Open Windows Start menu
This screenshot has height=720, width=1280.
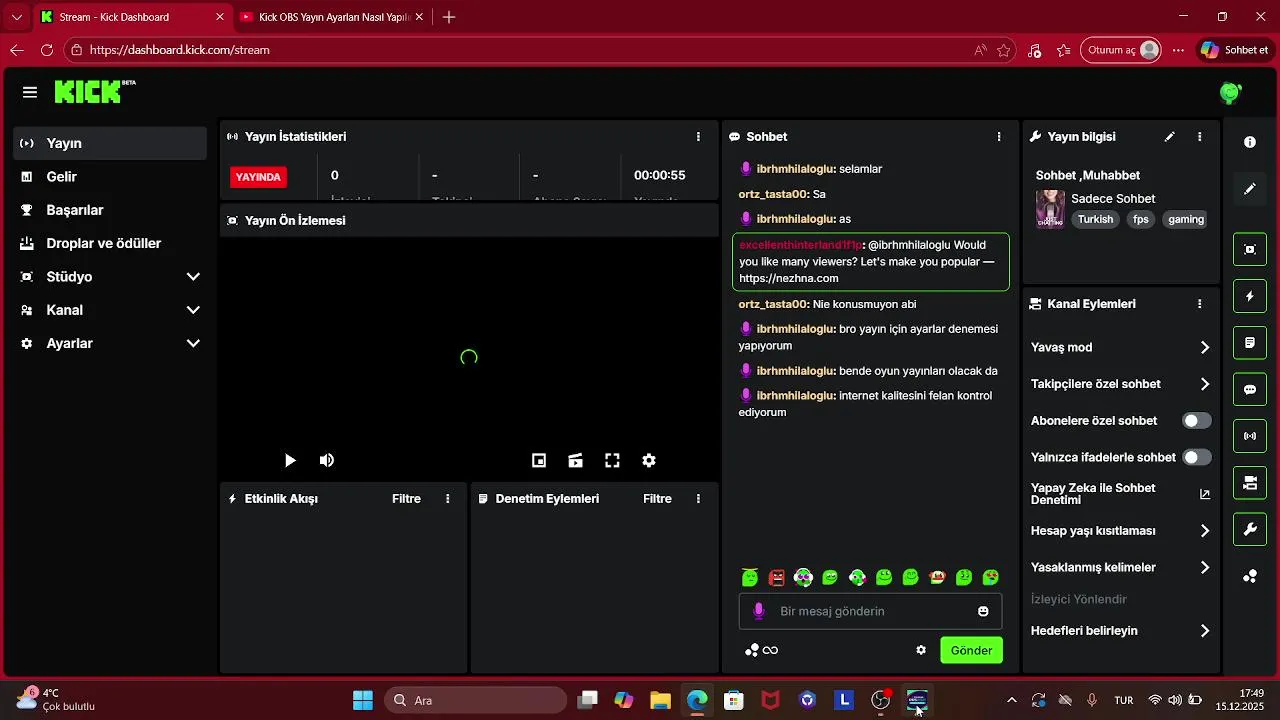(x=363, y=700)
